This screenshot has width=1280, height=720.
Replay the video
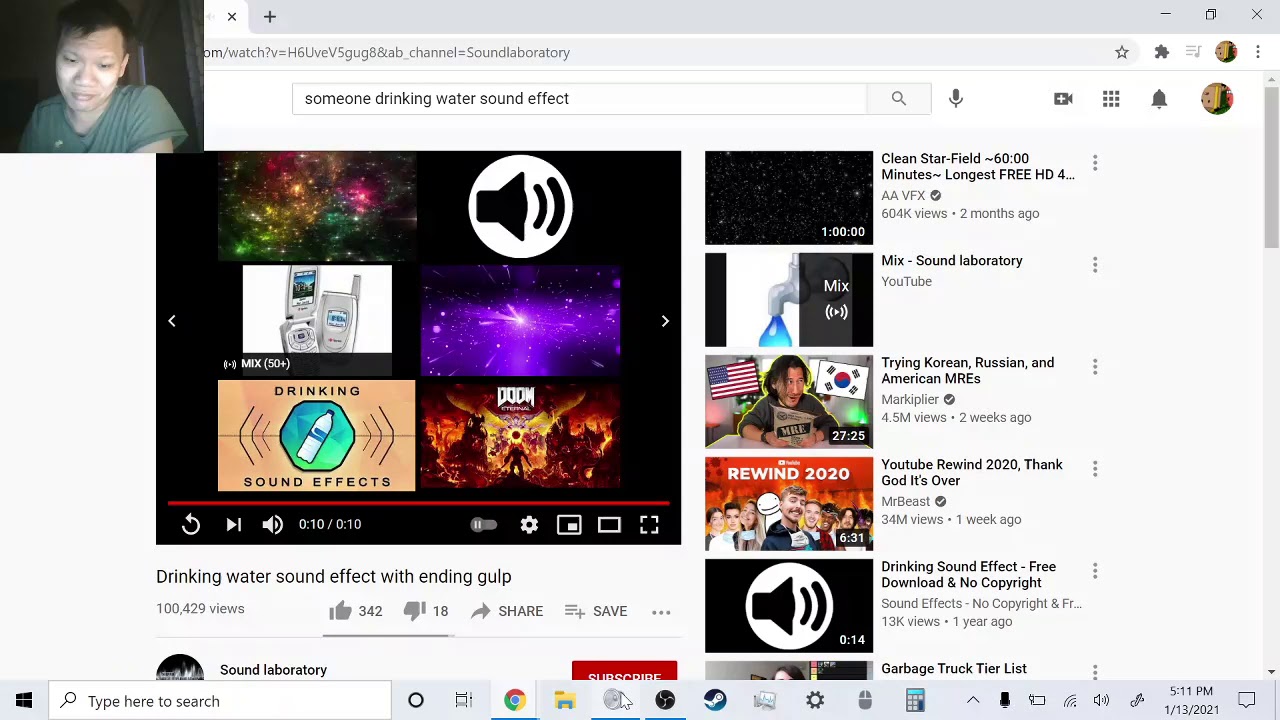(x=191, y=524)
